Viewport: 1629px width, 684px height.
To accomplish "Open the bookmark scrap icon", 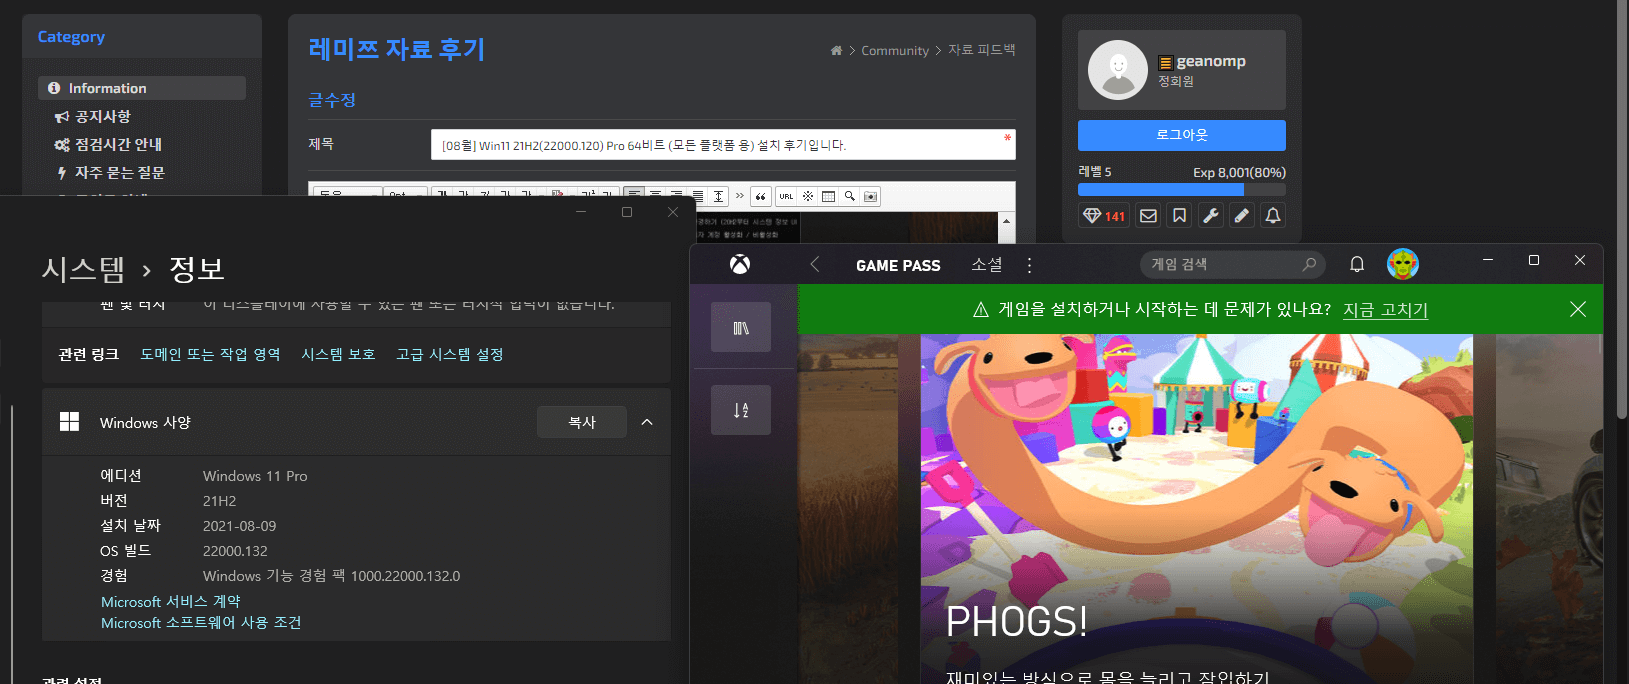I will 1180,215.
